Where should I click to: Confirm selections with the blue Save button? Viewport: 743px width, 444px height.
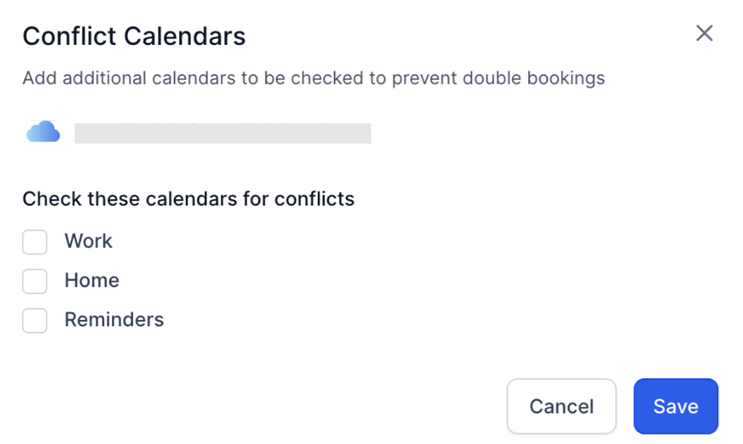coord(675,406)
